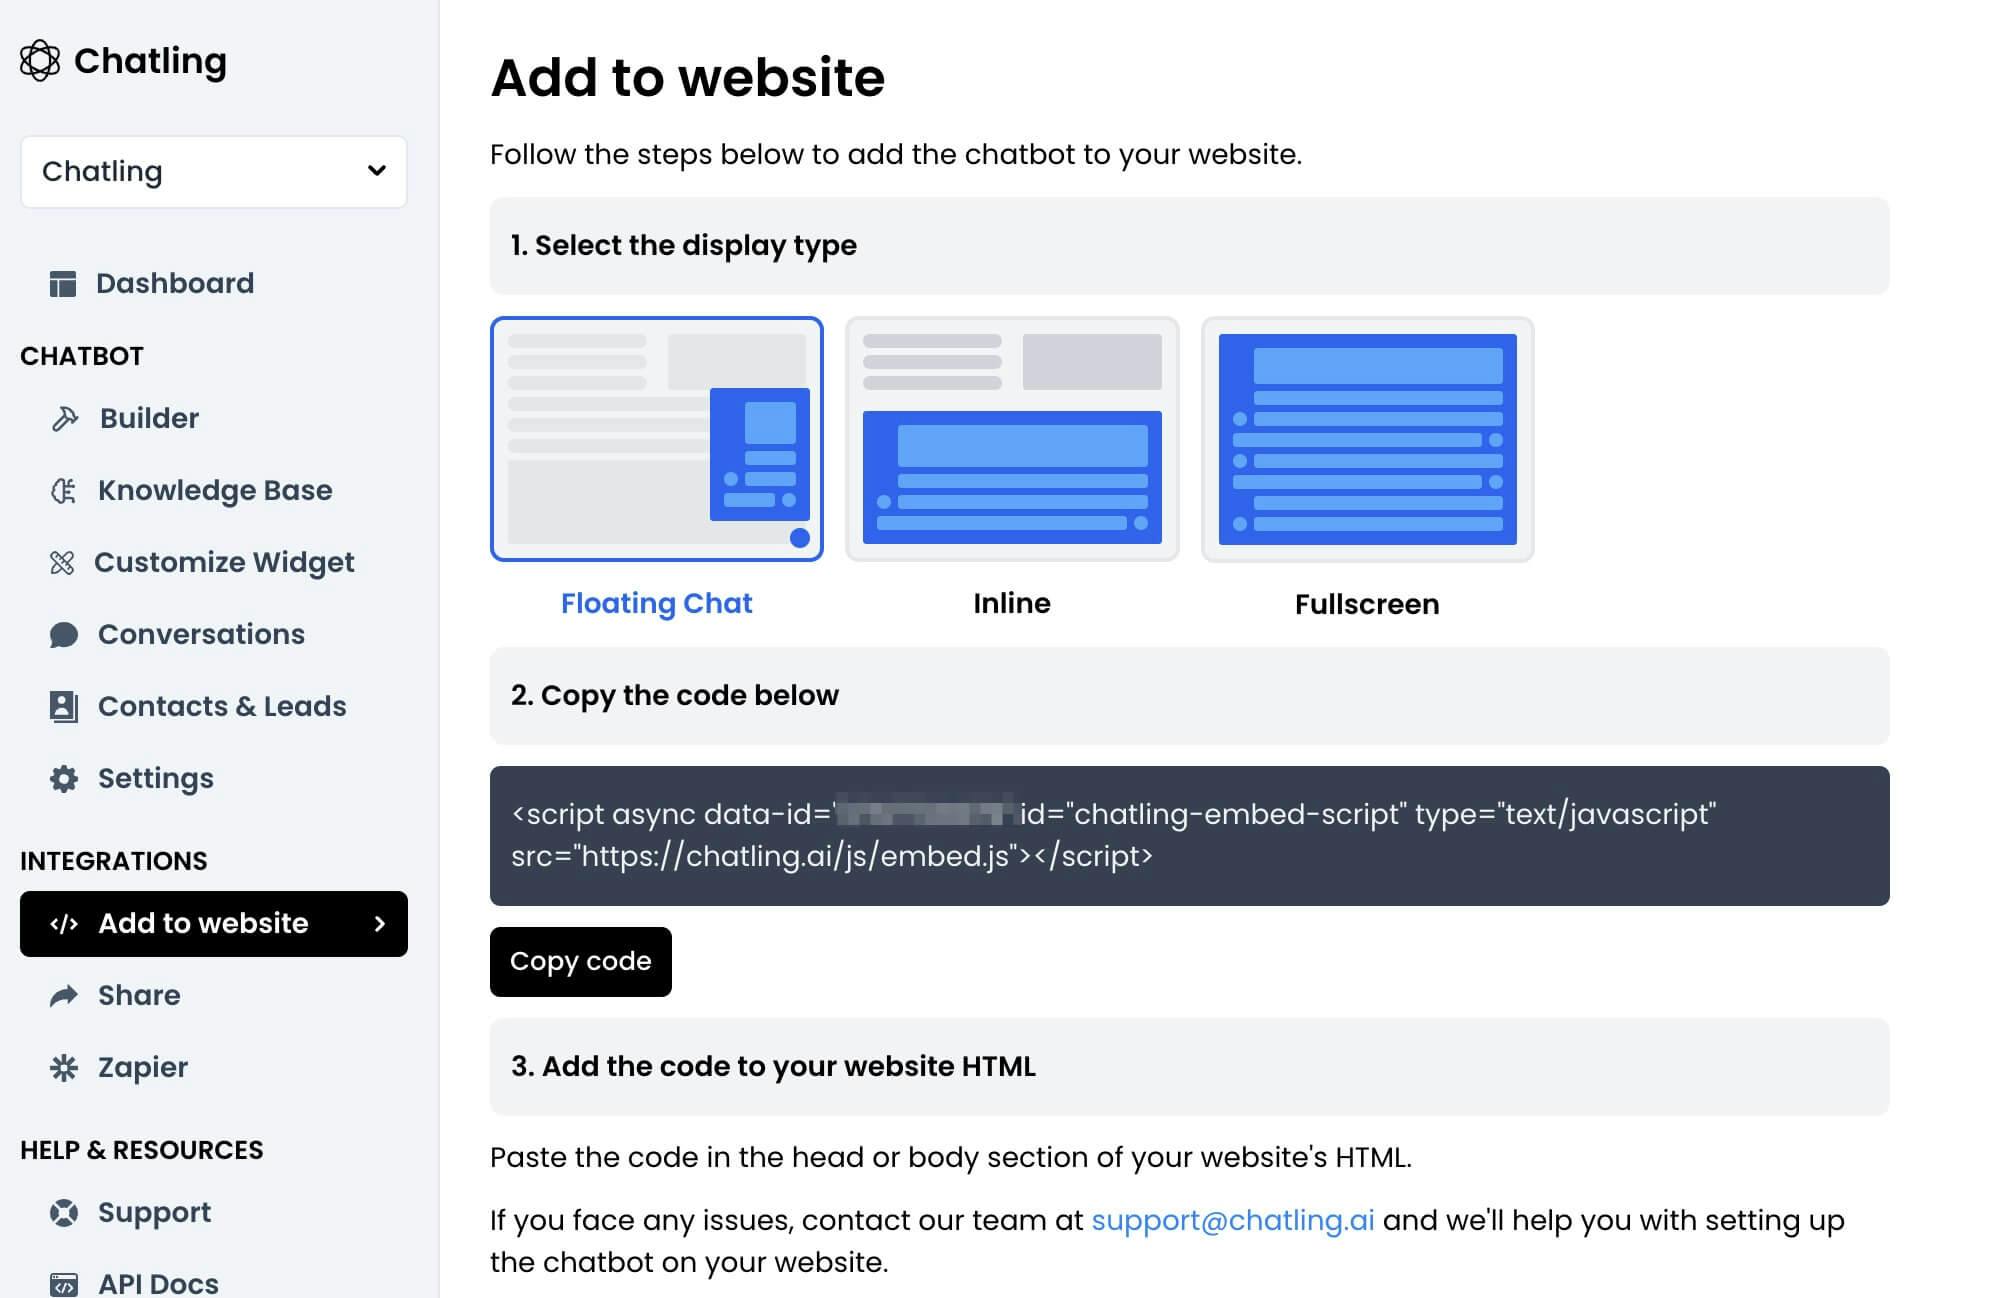Click the INTEGRATIONS section label
Image resolution: width=1994 pixels, height=1298 pixels.
(x=114, y=862)
